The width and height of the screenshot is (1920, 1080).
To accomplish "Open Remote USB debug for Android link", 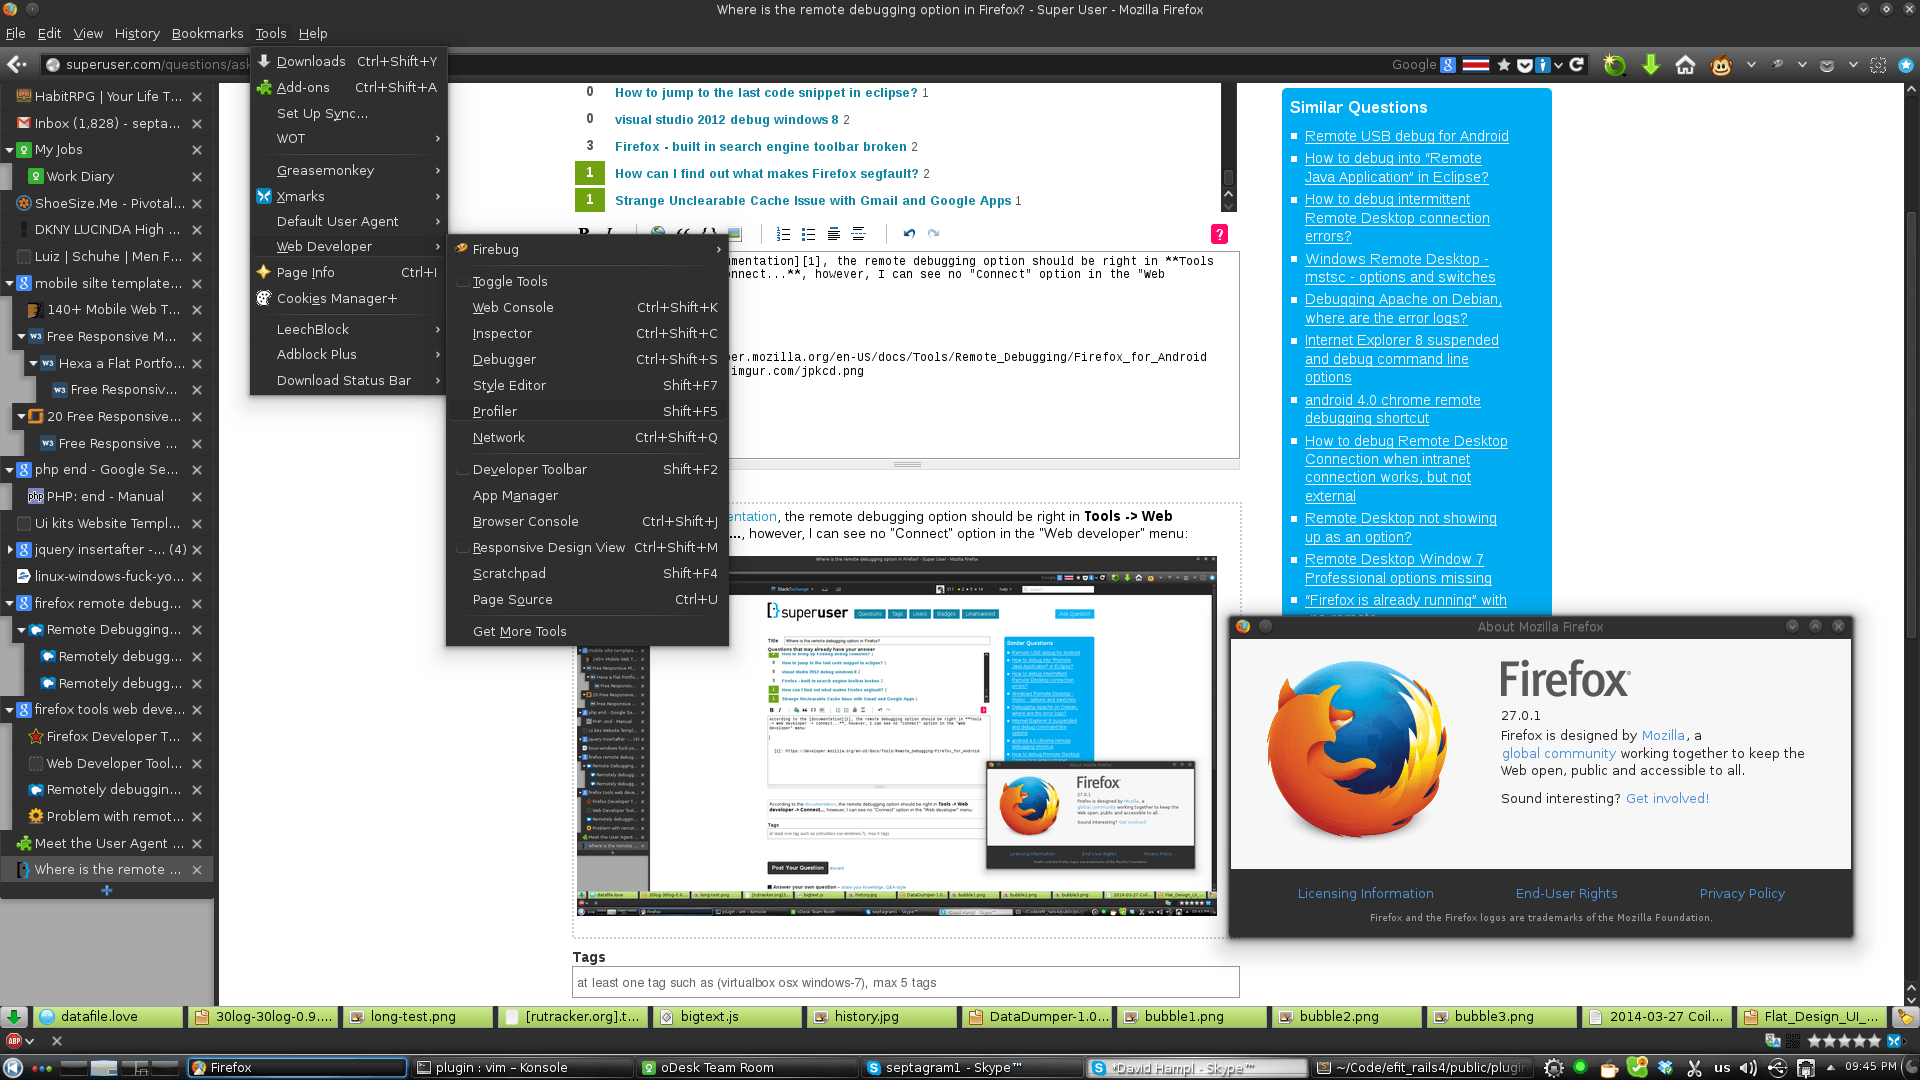I will (x=1406, y=137).
